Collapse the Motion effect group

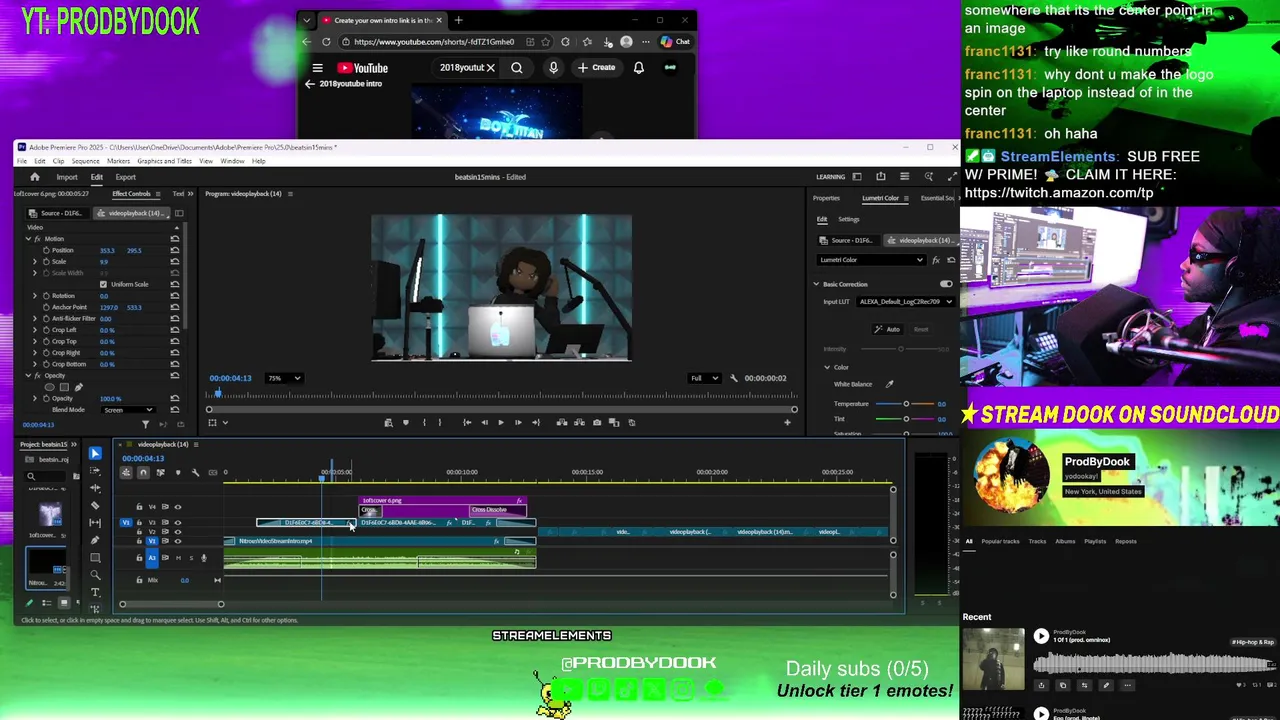[x=28, y=239]
